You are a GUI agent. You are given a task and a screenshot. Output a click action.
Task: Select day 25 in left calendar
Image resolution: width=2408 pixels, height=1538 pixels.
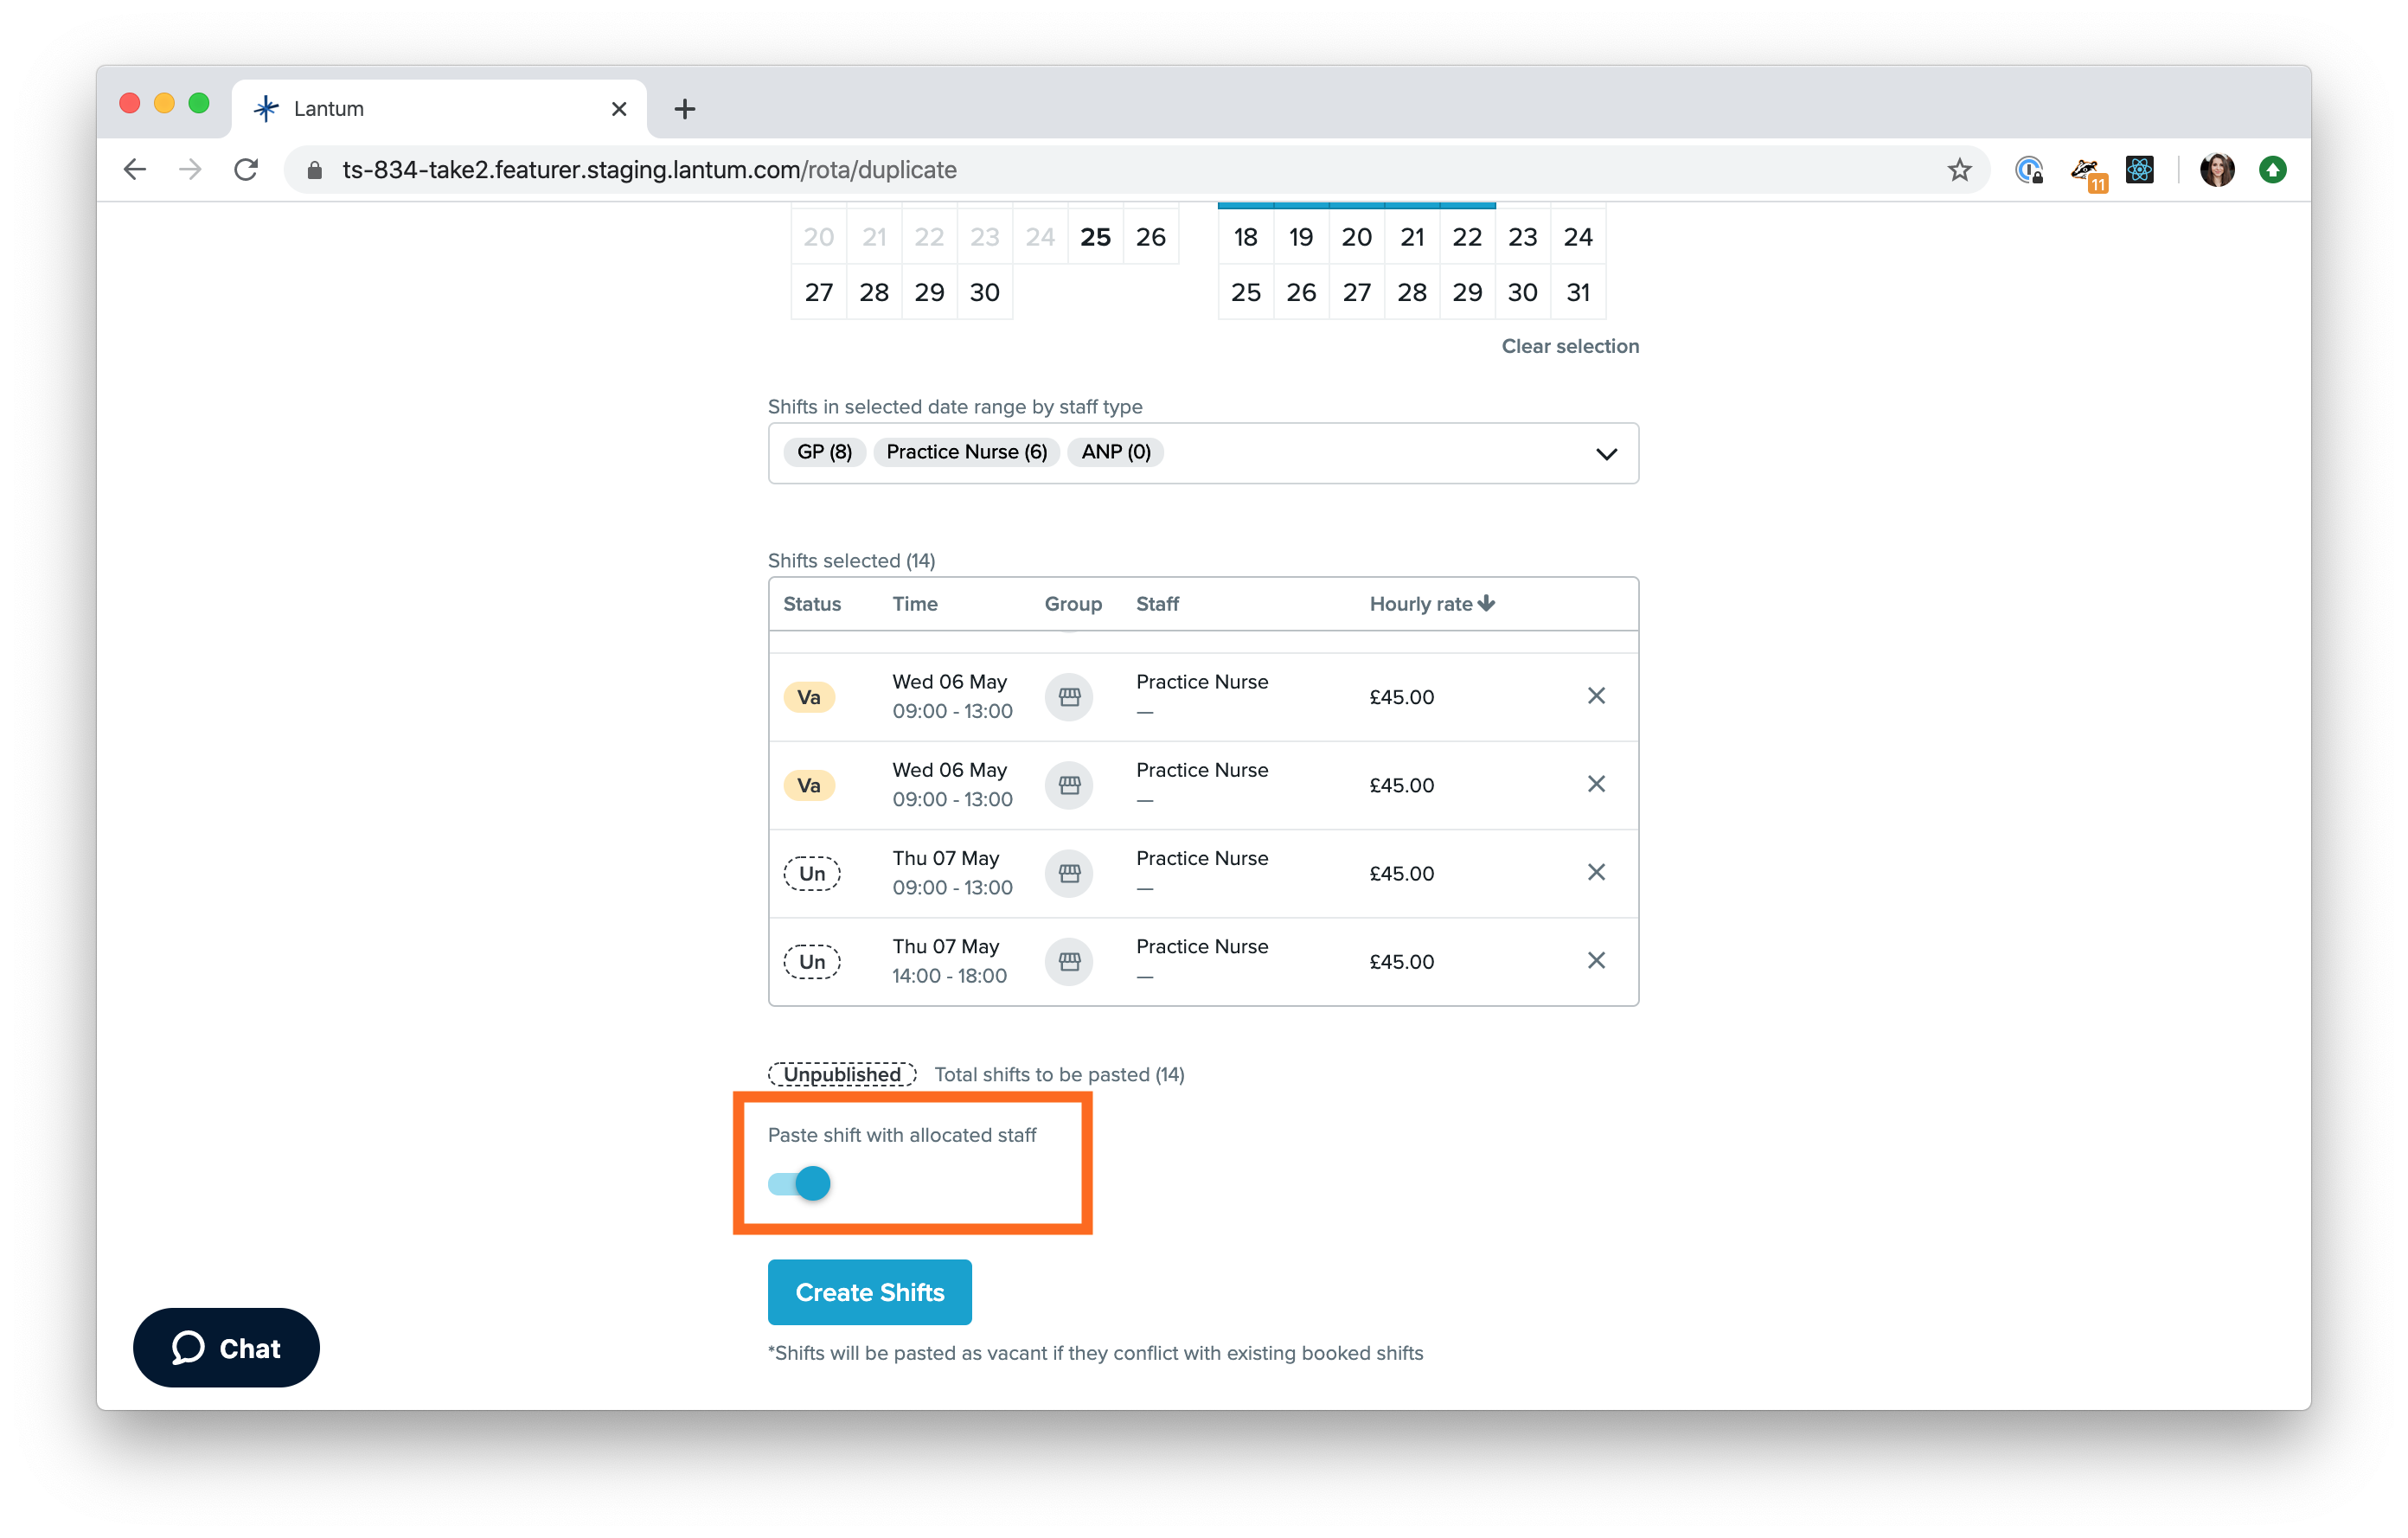tap(1095, 237)
